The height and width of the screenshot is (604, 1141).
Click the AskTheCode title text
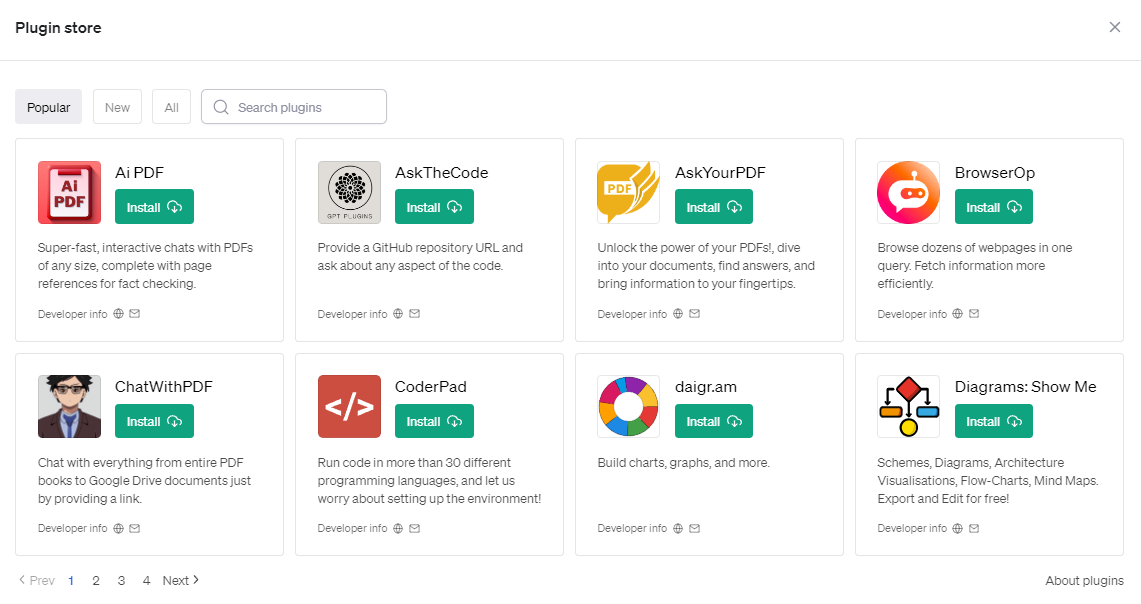[x=442, y=172]
